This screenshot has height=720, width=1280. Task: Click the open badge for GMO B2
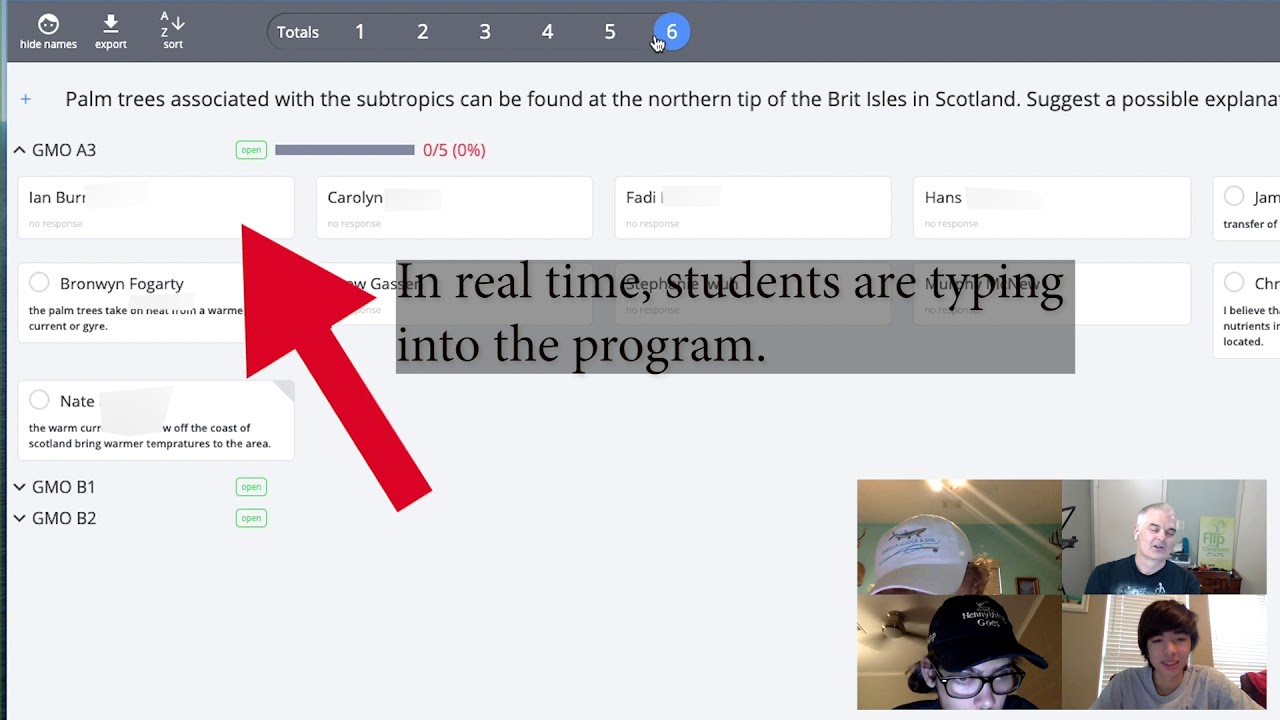tap(251, 518)
